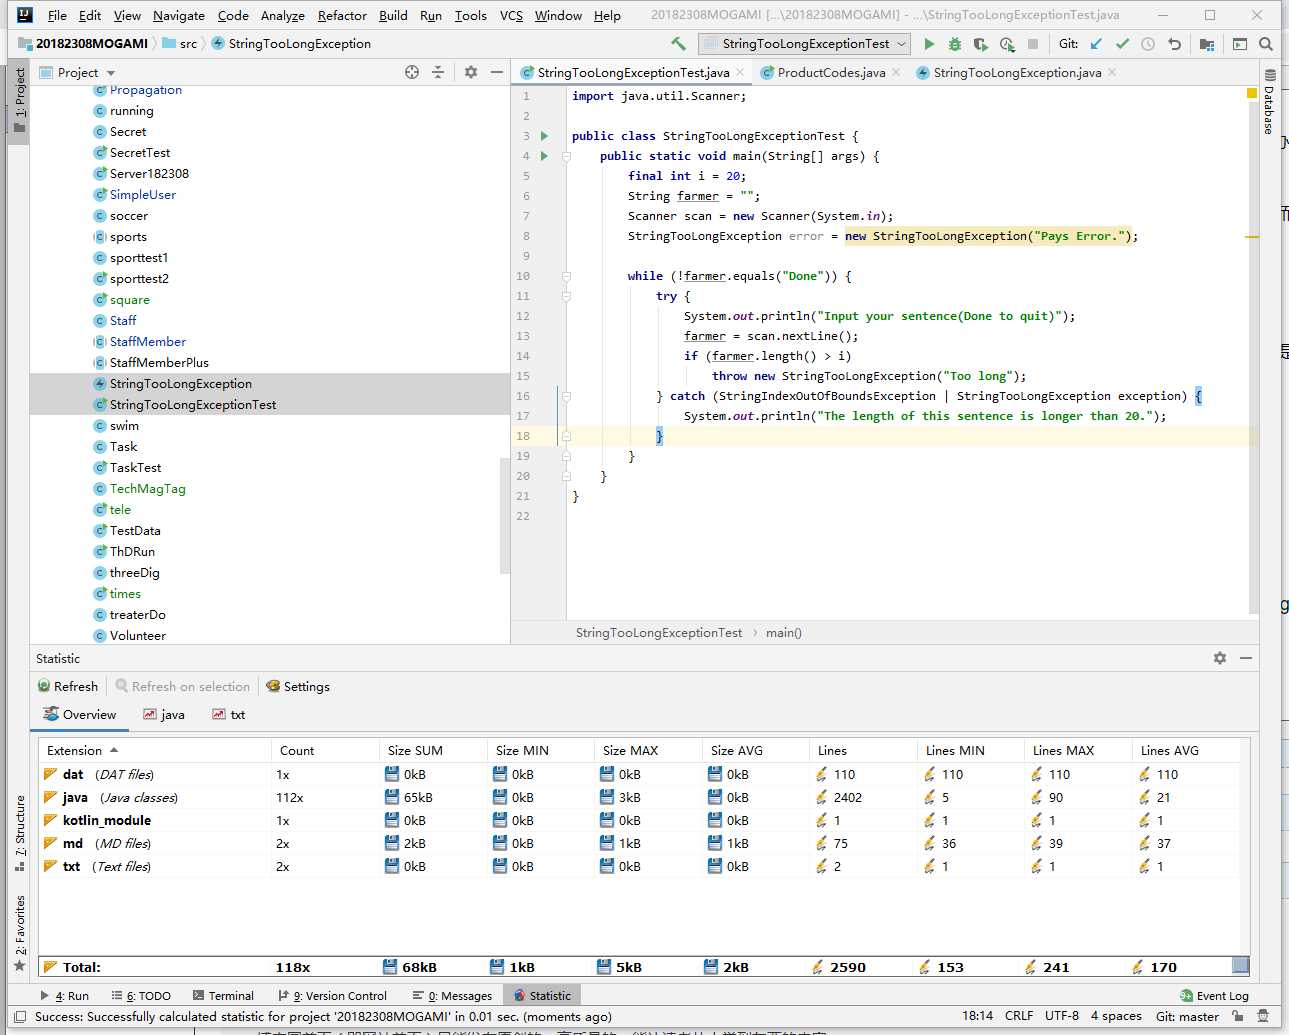Open the TODO tool window
The height and width of the screenshot is (1035, 1289).
[x=141, y=995]
